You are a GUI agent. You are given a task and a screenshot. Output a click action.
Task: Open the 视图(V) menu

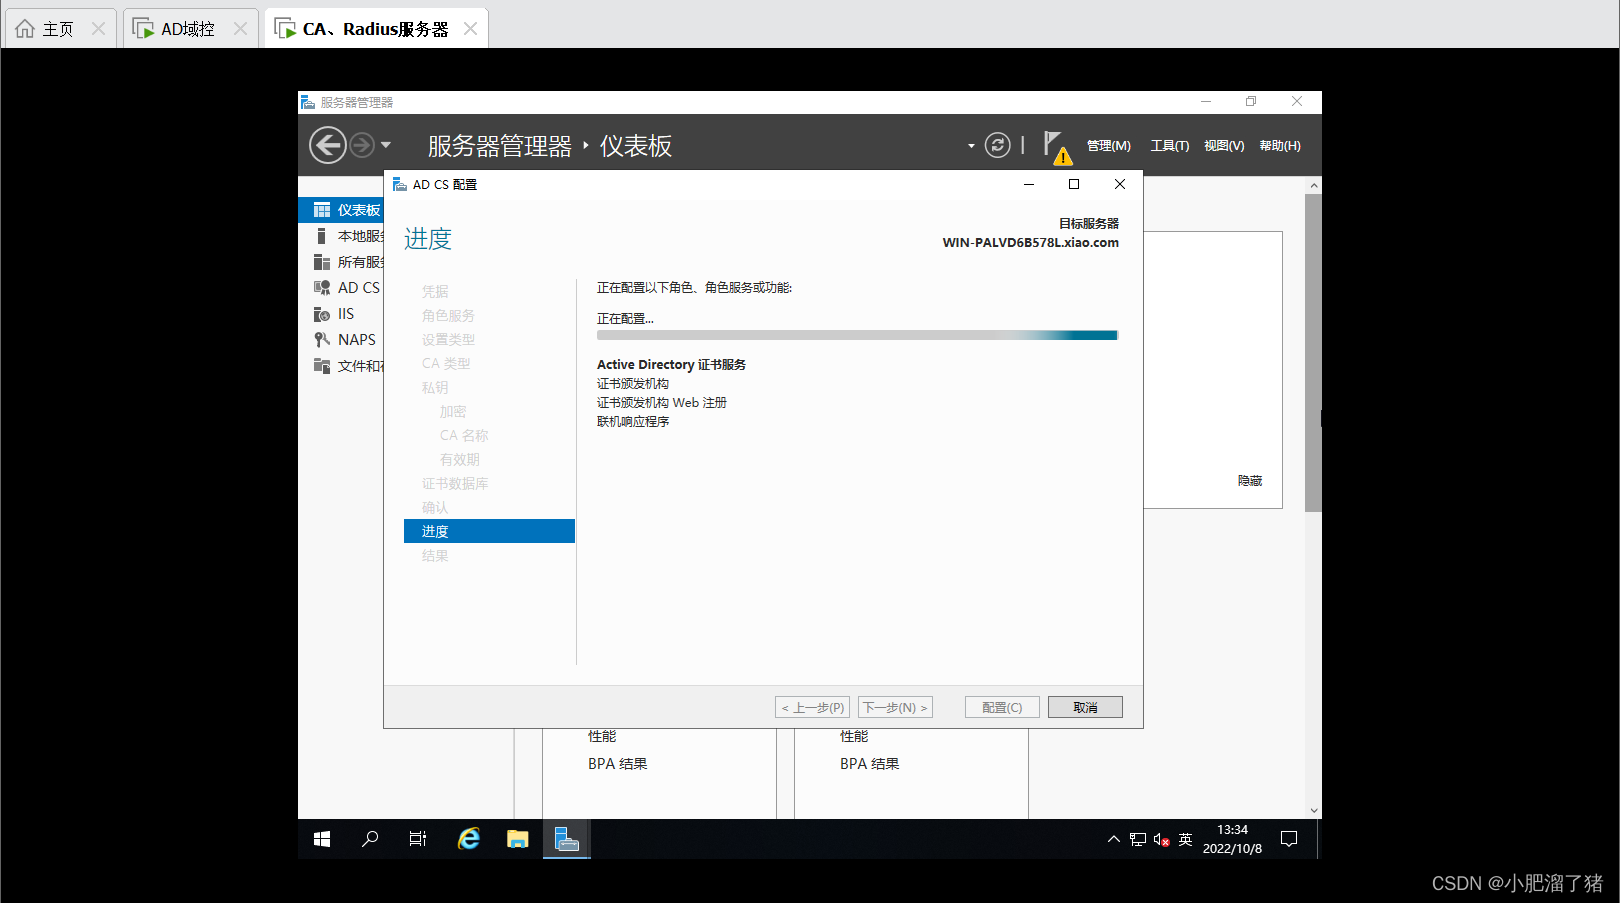tap(1224, 146)
